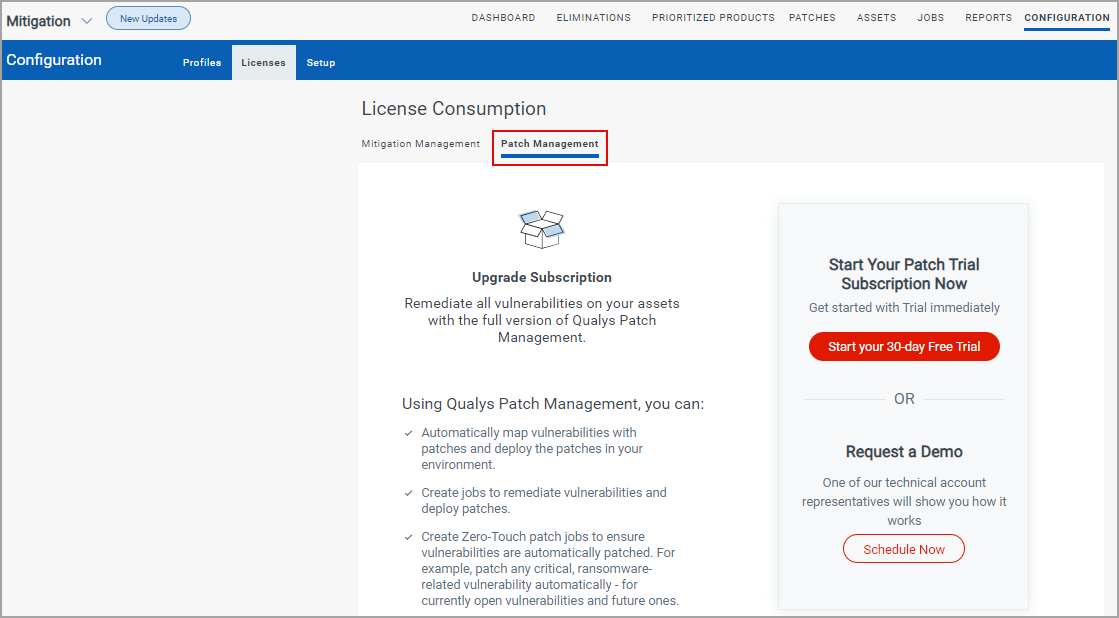Viewport: 1119px width, 618px height.
Task: Open the Reports menu
Action: [988, 18]
